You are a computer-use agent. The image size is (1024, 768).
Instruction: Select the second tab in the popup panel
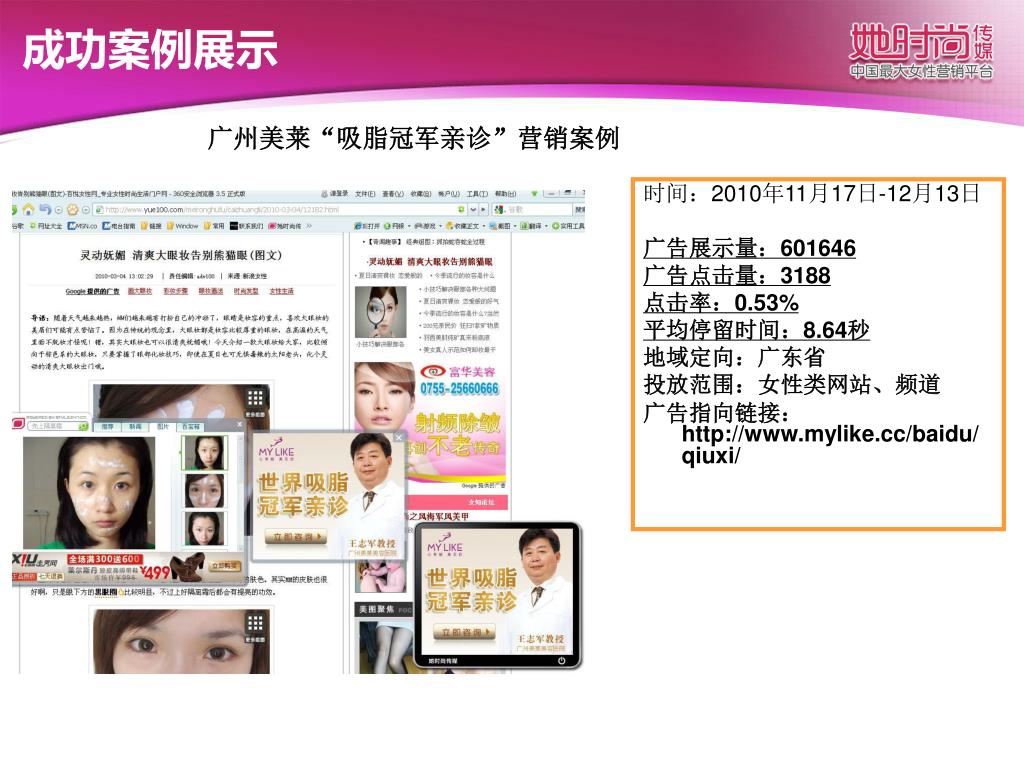135,426
